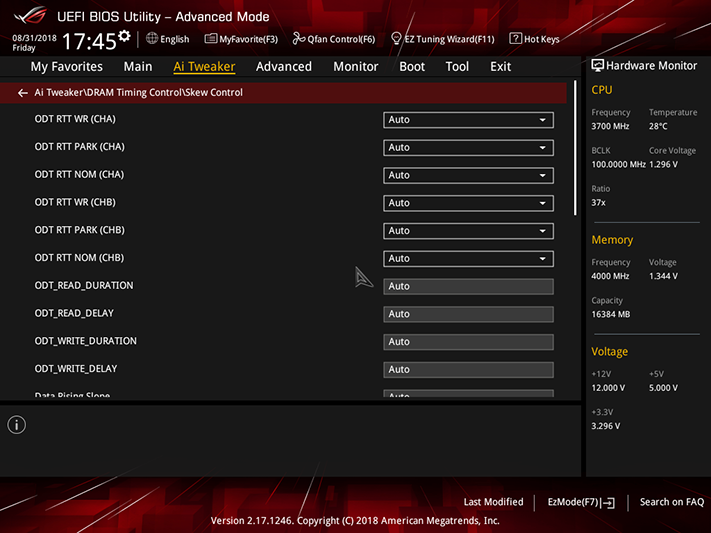Click the EzMode exit arrow icon
Screen dimensions: 711x533
tap(609, 503)
